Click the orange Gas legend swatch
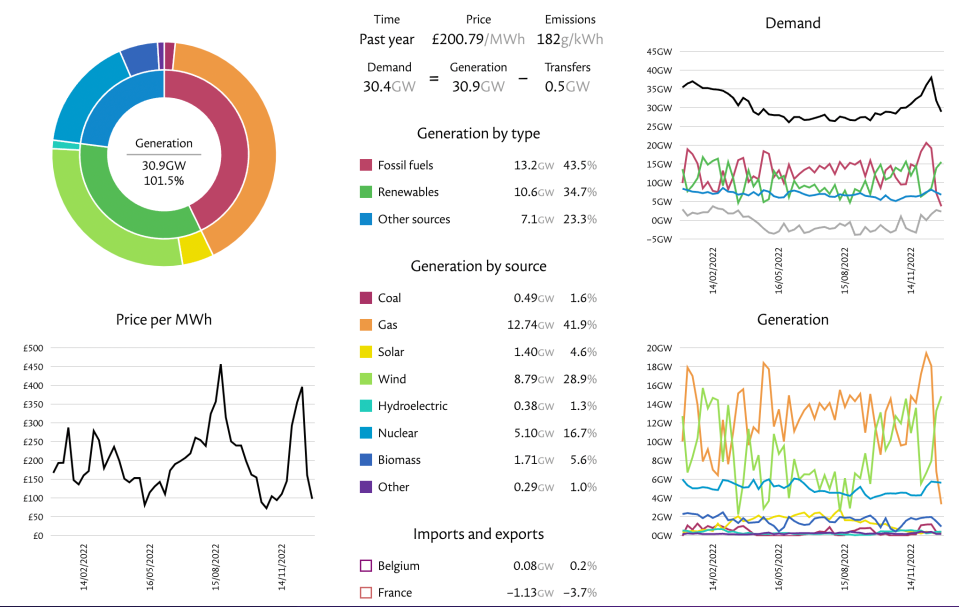 365,325
